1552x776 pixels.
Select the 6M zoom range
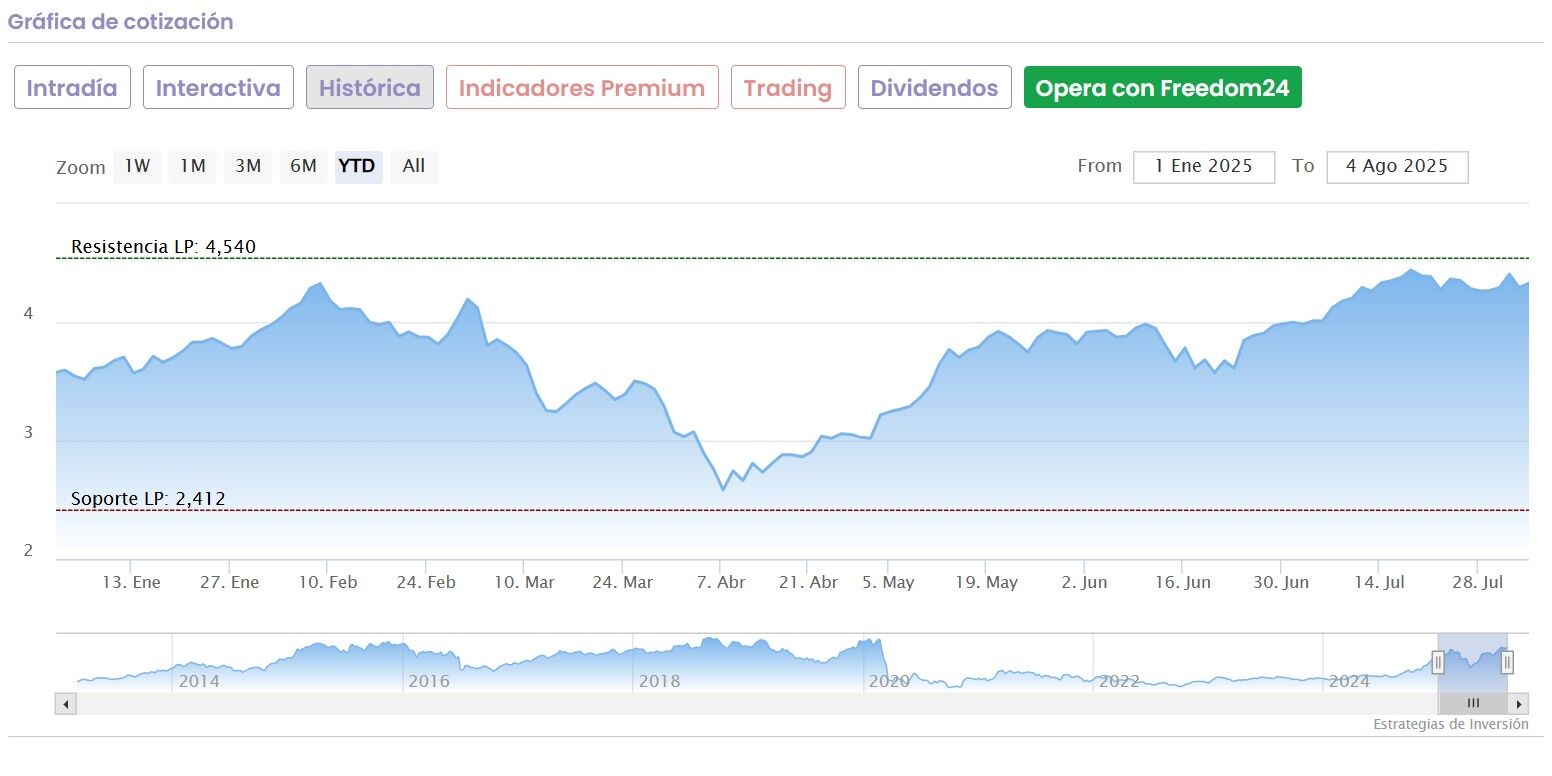pos(303,166)
